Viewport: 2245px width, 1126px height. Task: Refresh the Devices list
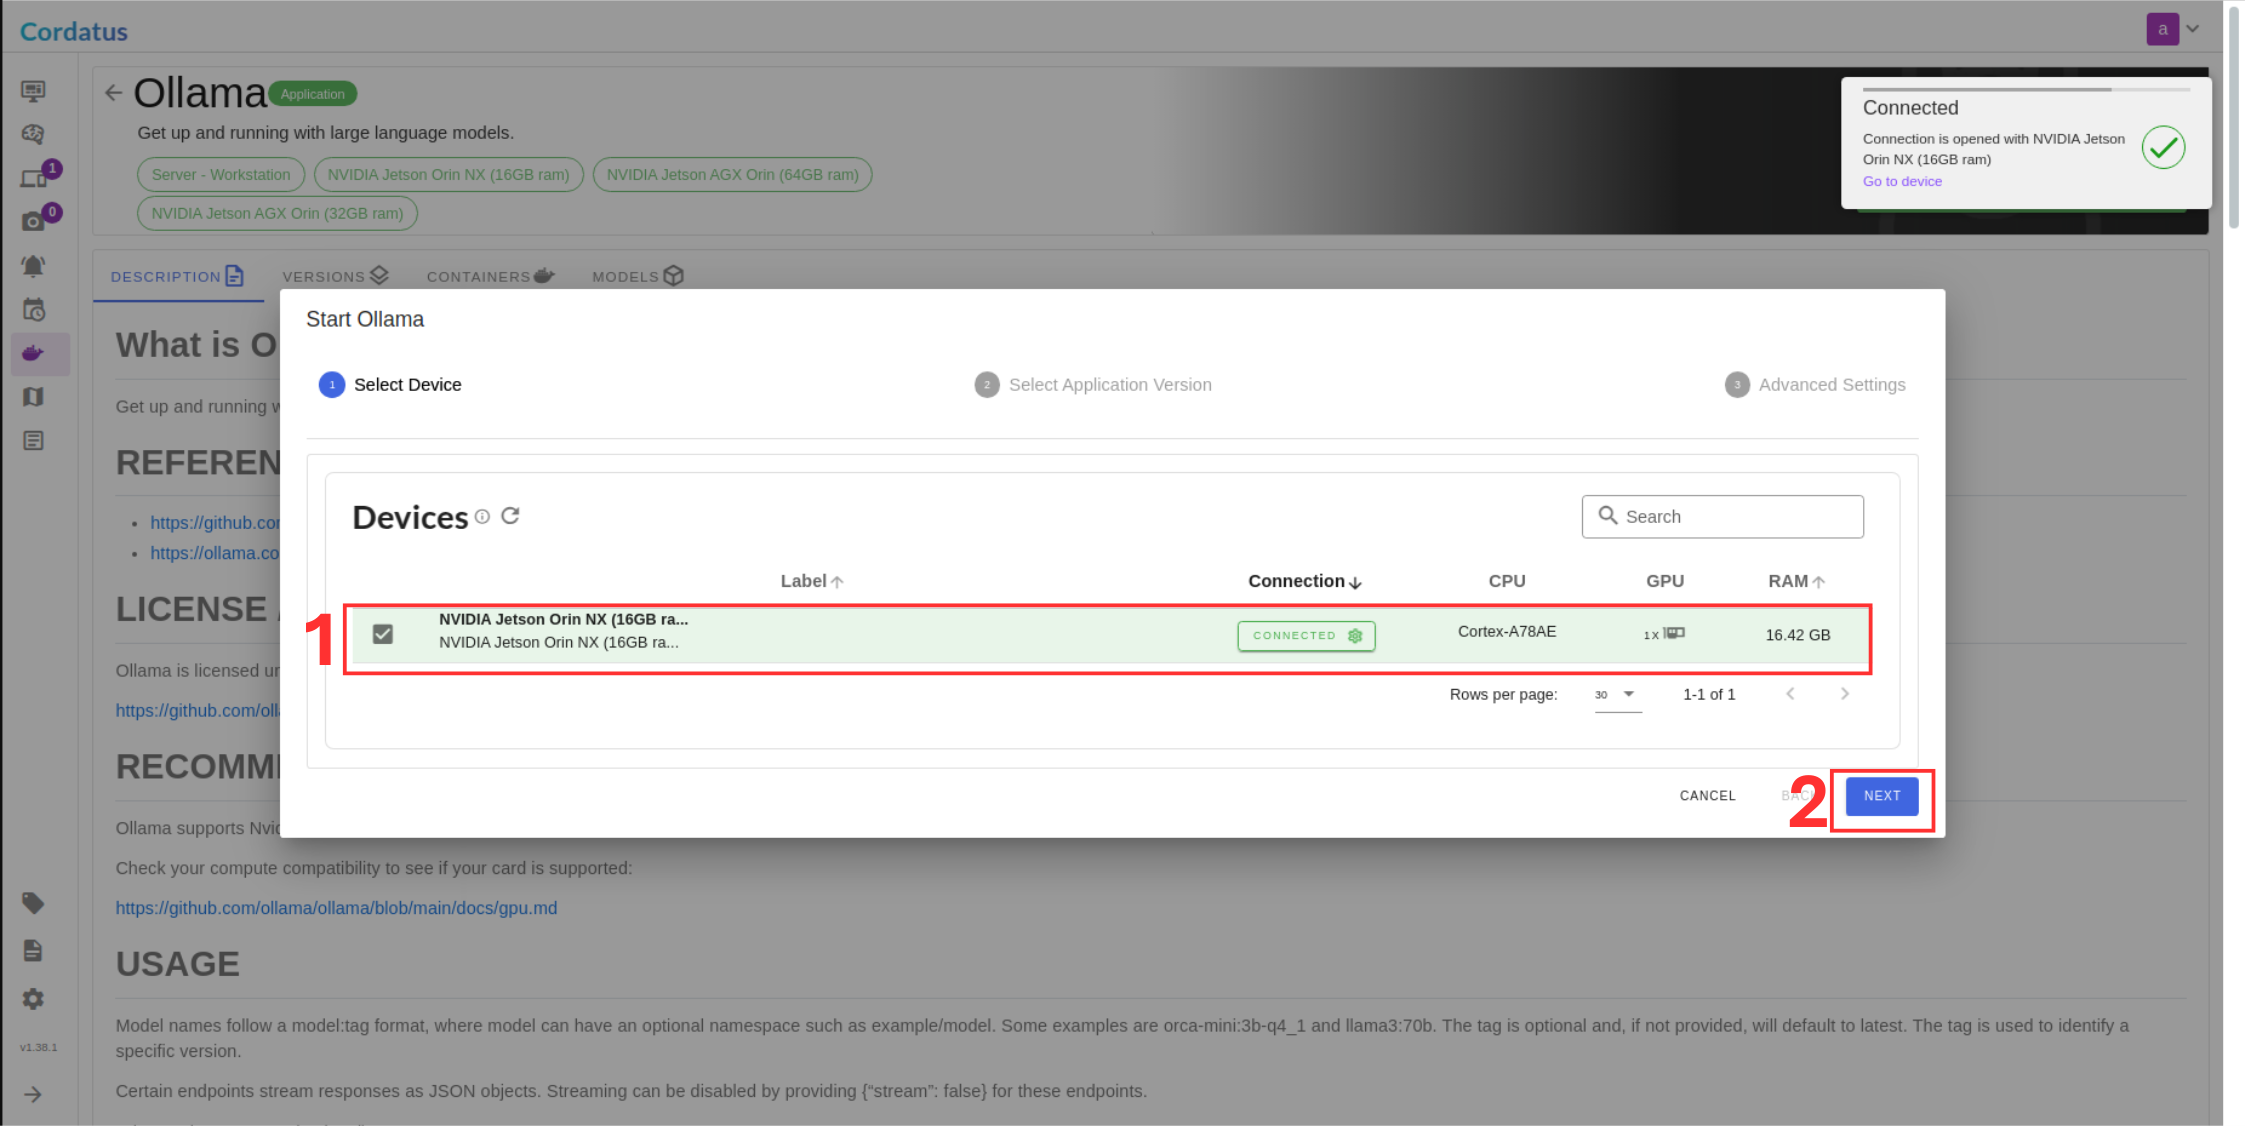click(x=510, y=516)
